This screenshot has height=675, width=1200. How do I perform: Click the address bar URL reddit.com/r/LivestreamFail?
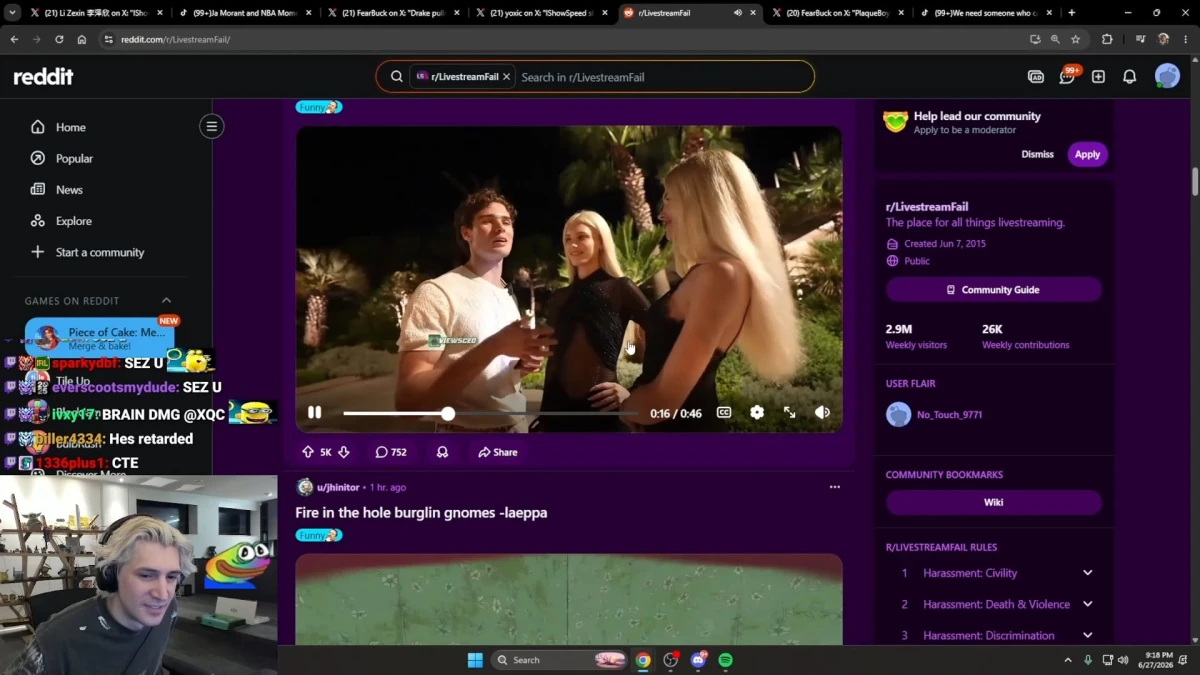(176, 39)
